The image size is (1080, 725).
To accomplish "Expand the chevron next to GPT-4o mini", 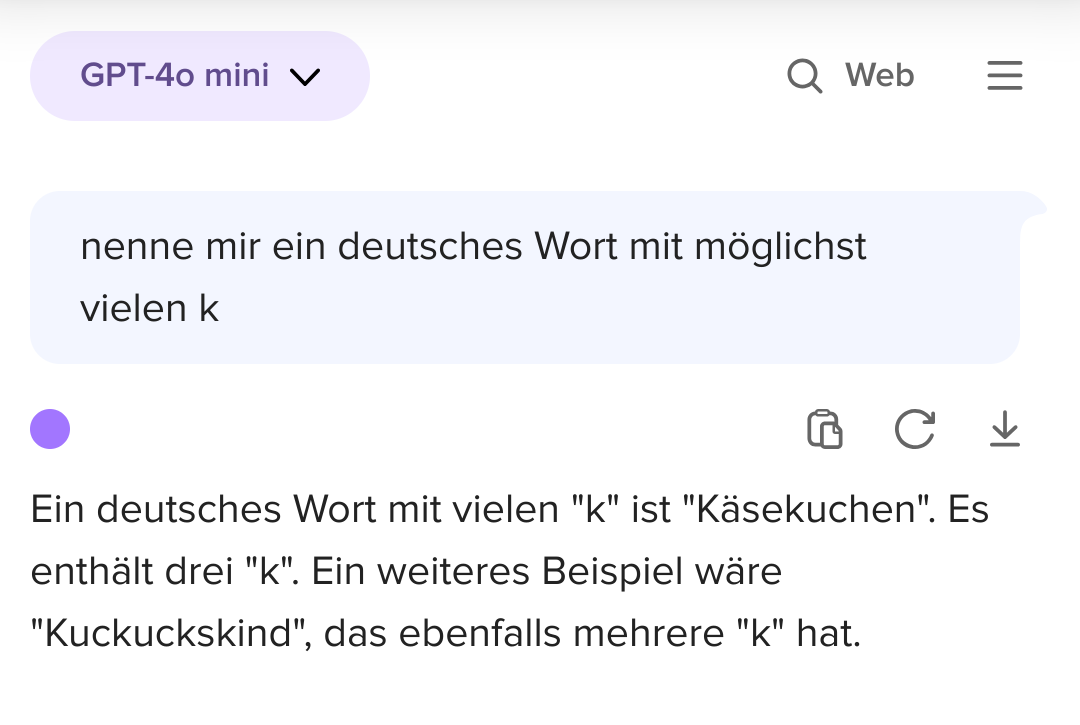I will click(305, 76).
